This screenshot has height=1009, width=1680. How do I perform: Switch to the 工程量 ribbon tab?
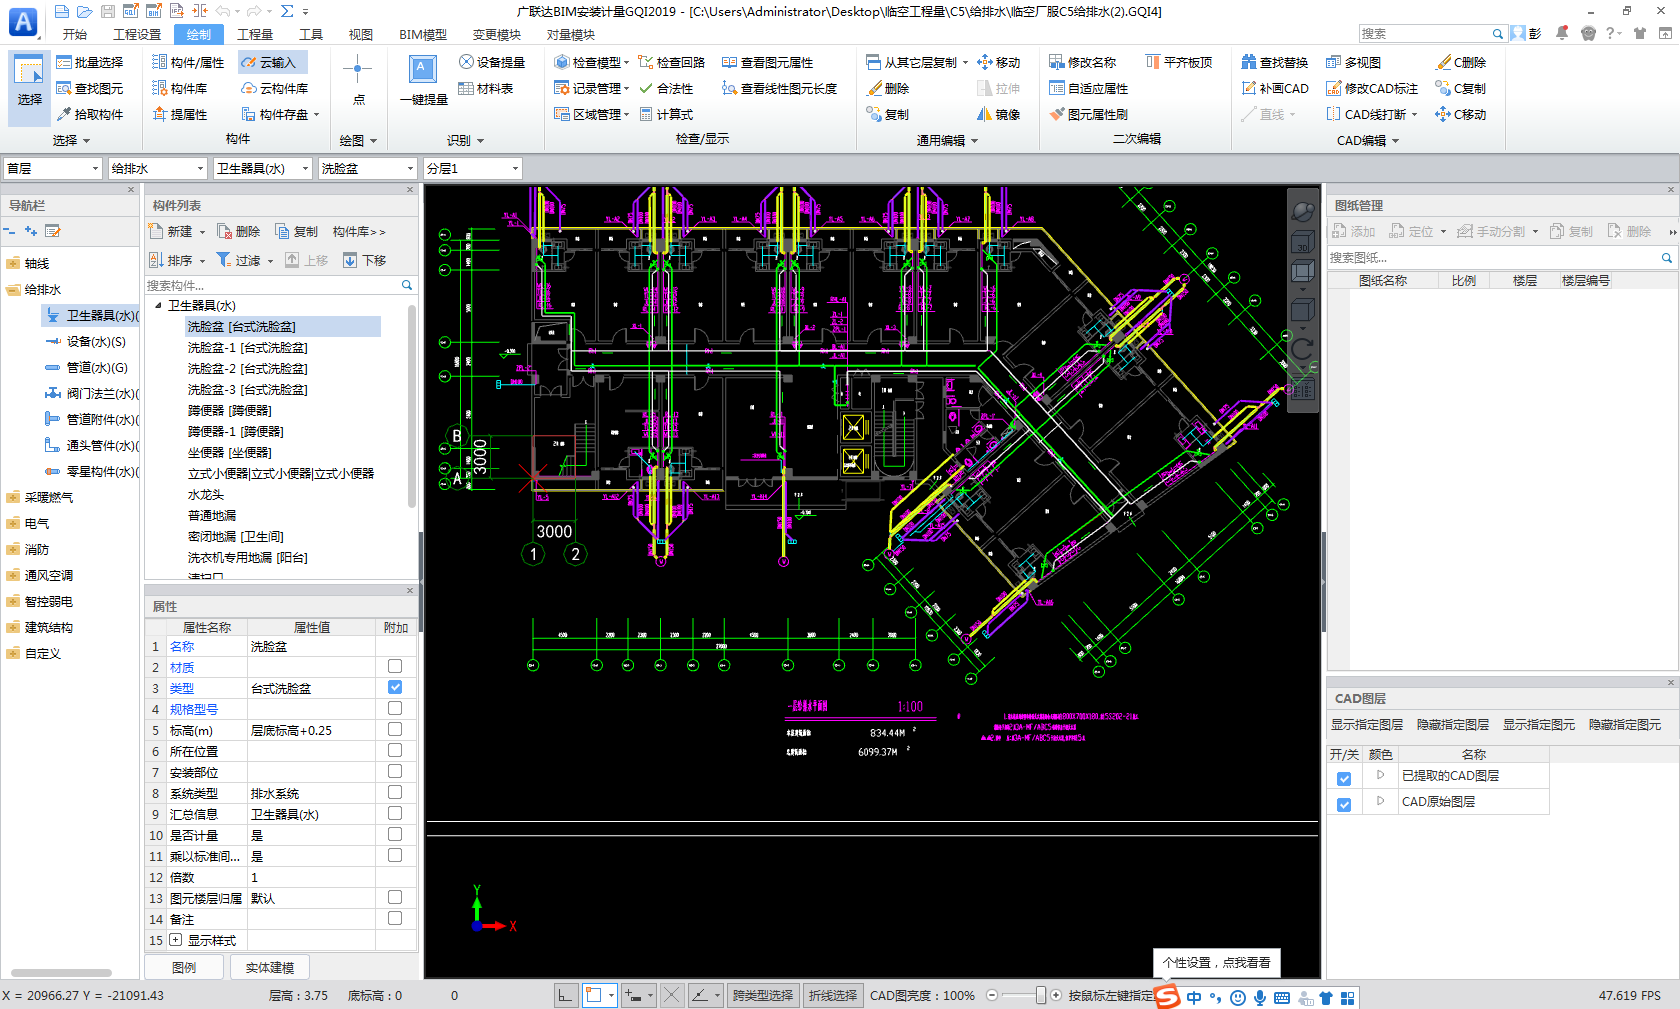click(x=254, y=34)
